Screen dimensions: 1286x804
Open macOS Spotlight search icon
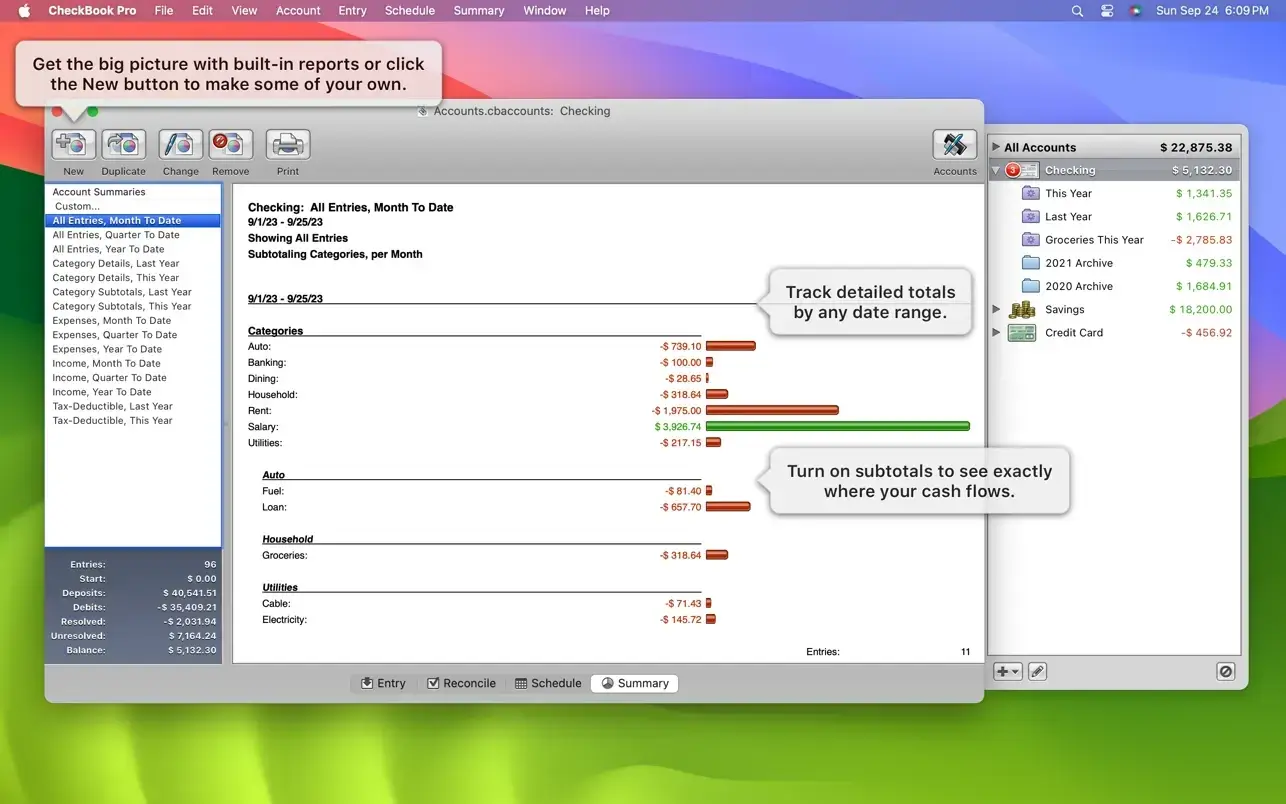(x=1077, y=11)
